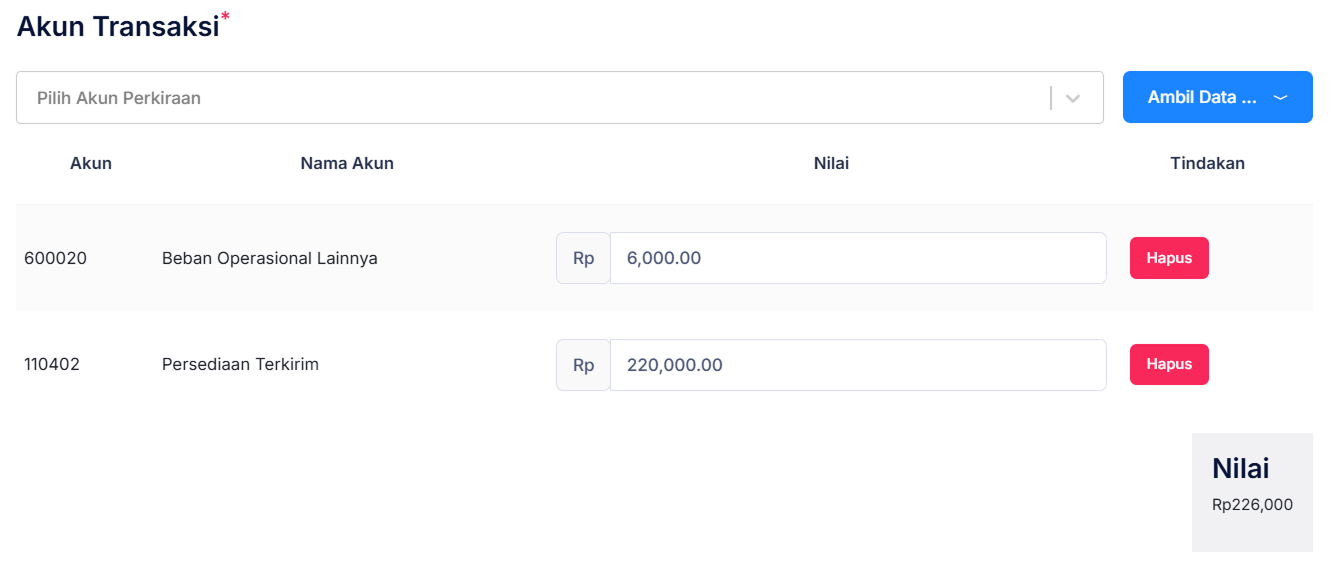Click the Persediaan Terkirim account name
Image resolution: width=1343 pixels, height=566 pixels.
click(x=240, y=364)
